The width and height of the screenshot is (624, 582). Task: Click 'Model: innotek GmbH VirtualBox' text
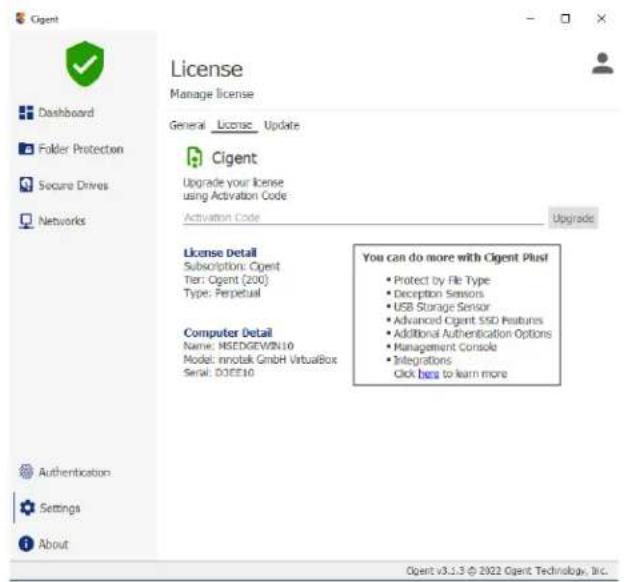[x=260, y=359]
